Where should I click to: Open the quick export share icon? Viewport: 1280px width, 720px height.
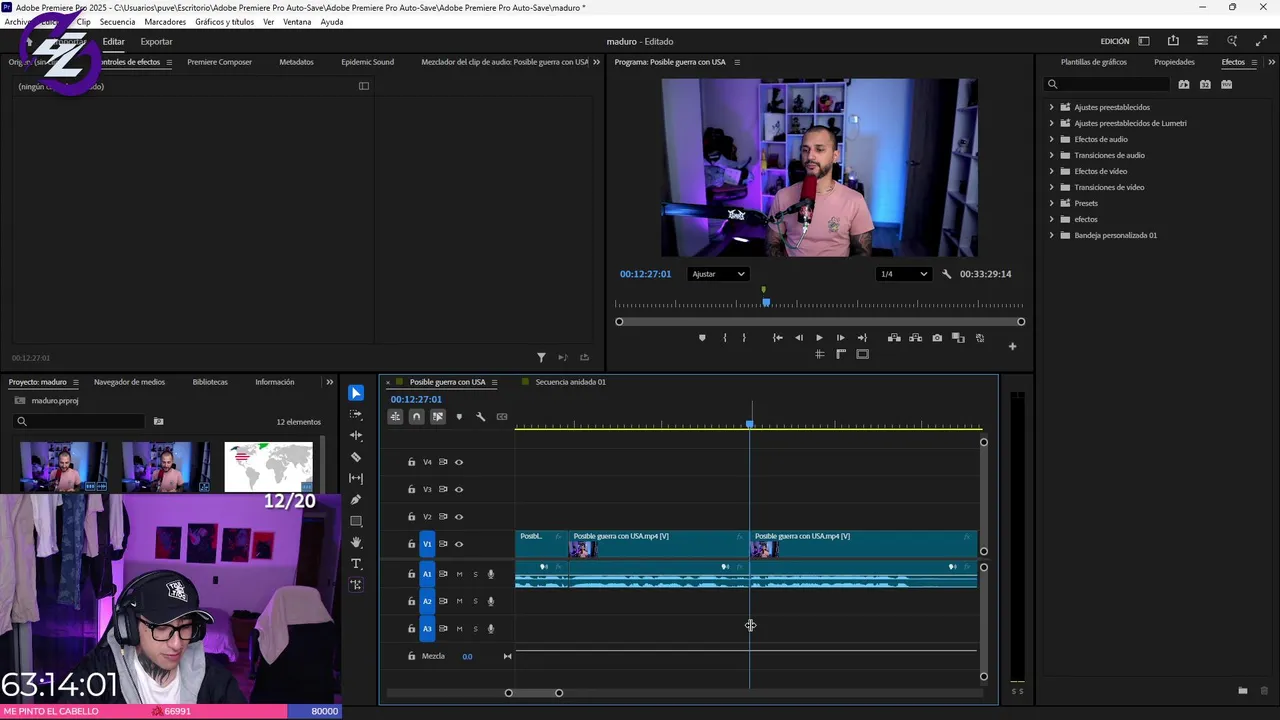coord(1173,41)
